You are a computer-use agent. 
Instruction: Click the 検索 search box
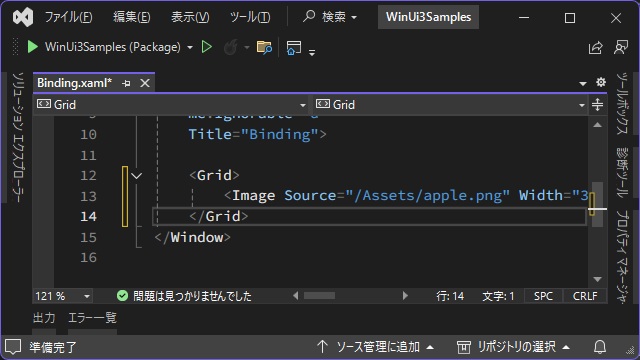(x=330, y=17)
